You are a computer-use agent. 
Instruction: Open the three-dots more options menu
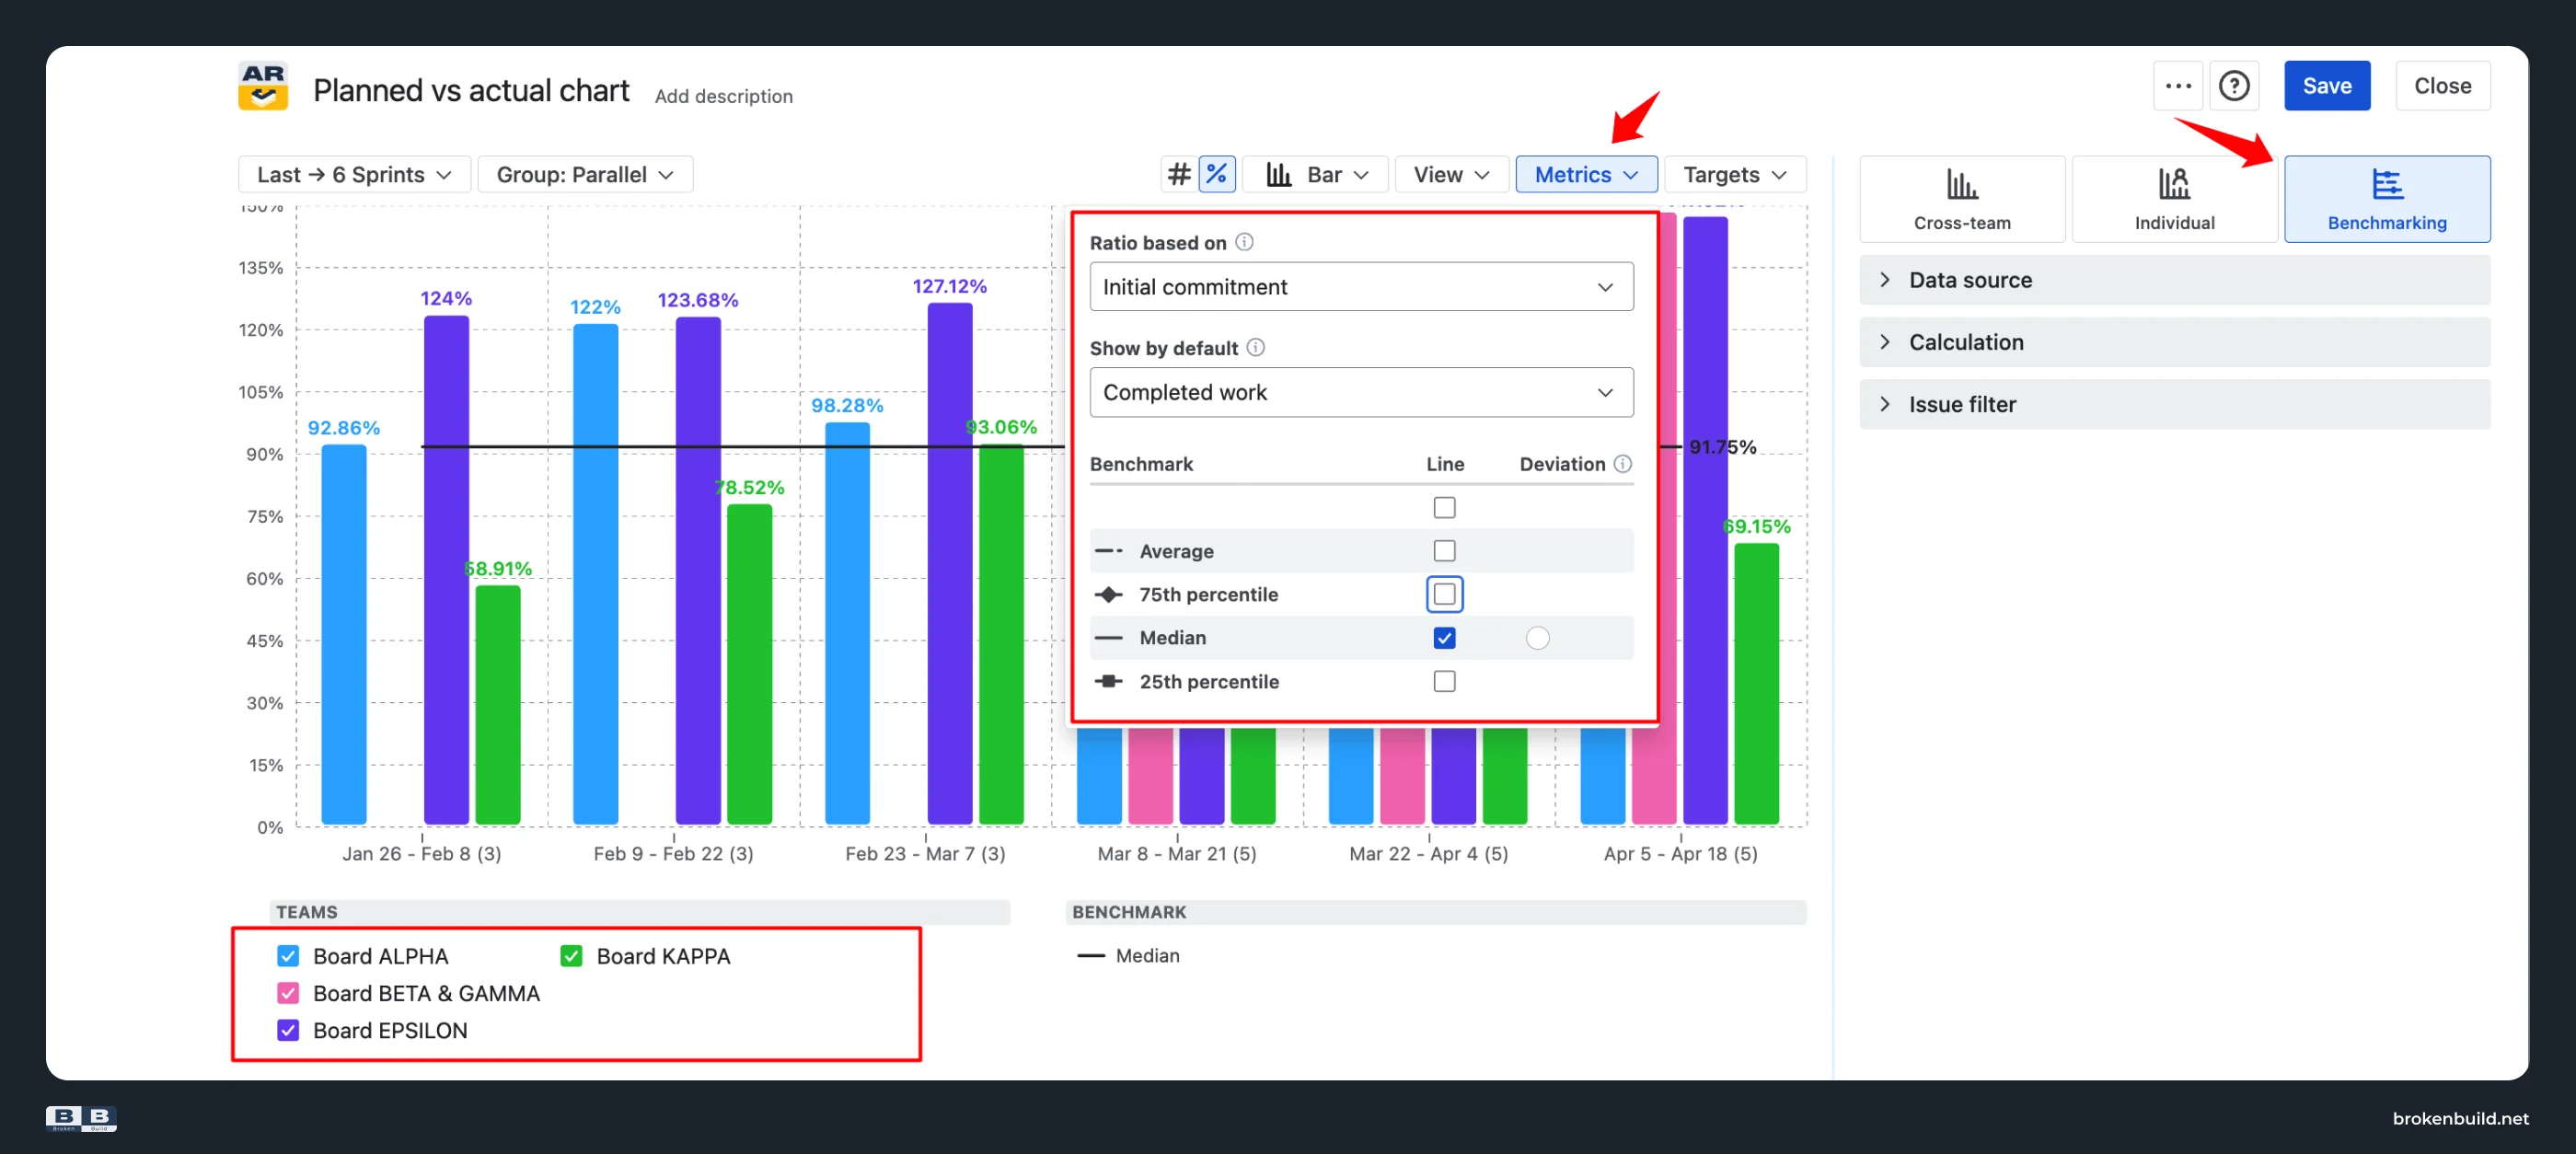tap(2178, 86)
